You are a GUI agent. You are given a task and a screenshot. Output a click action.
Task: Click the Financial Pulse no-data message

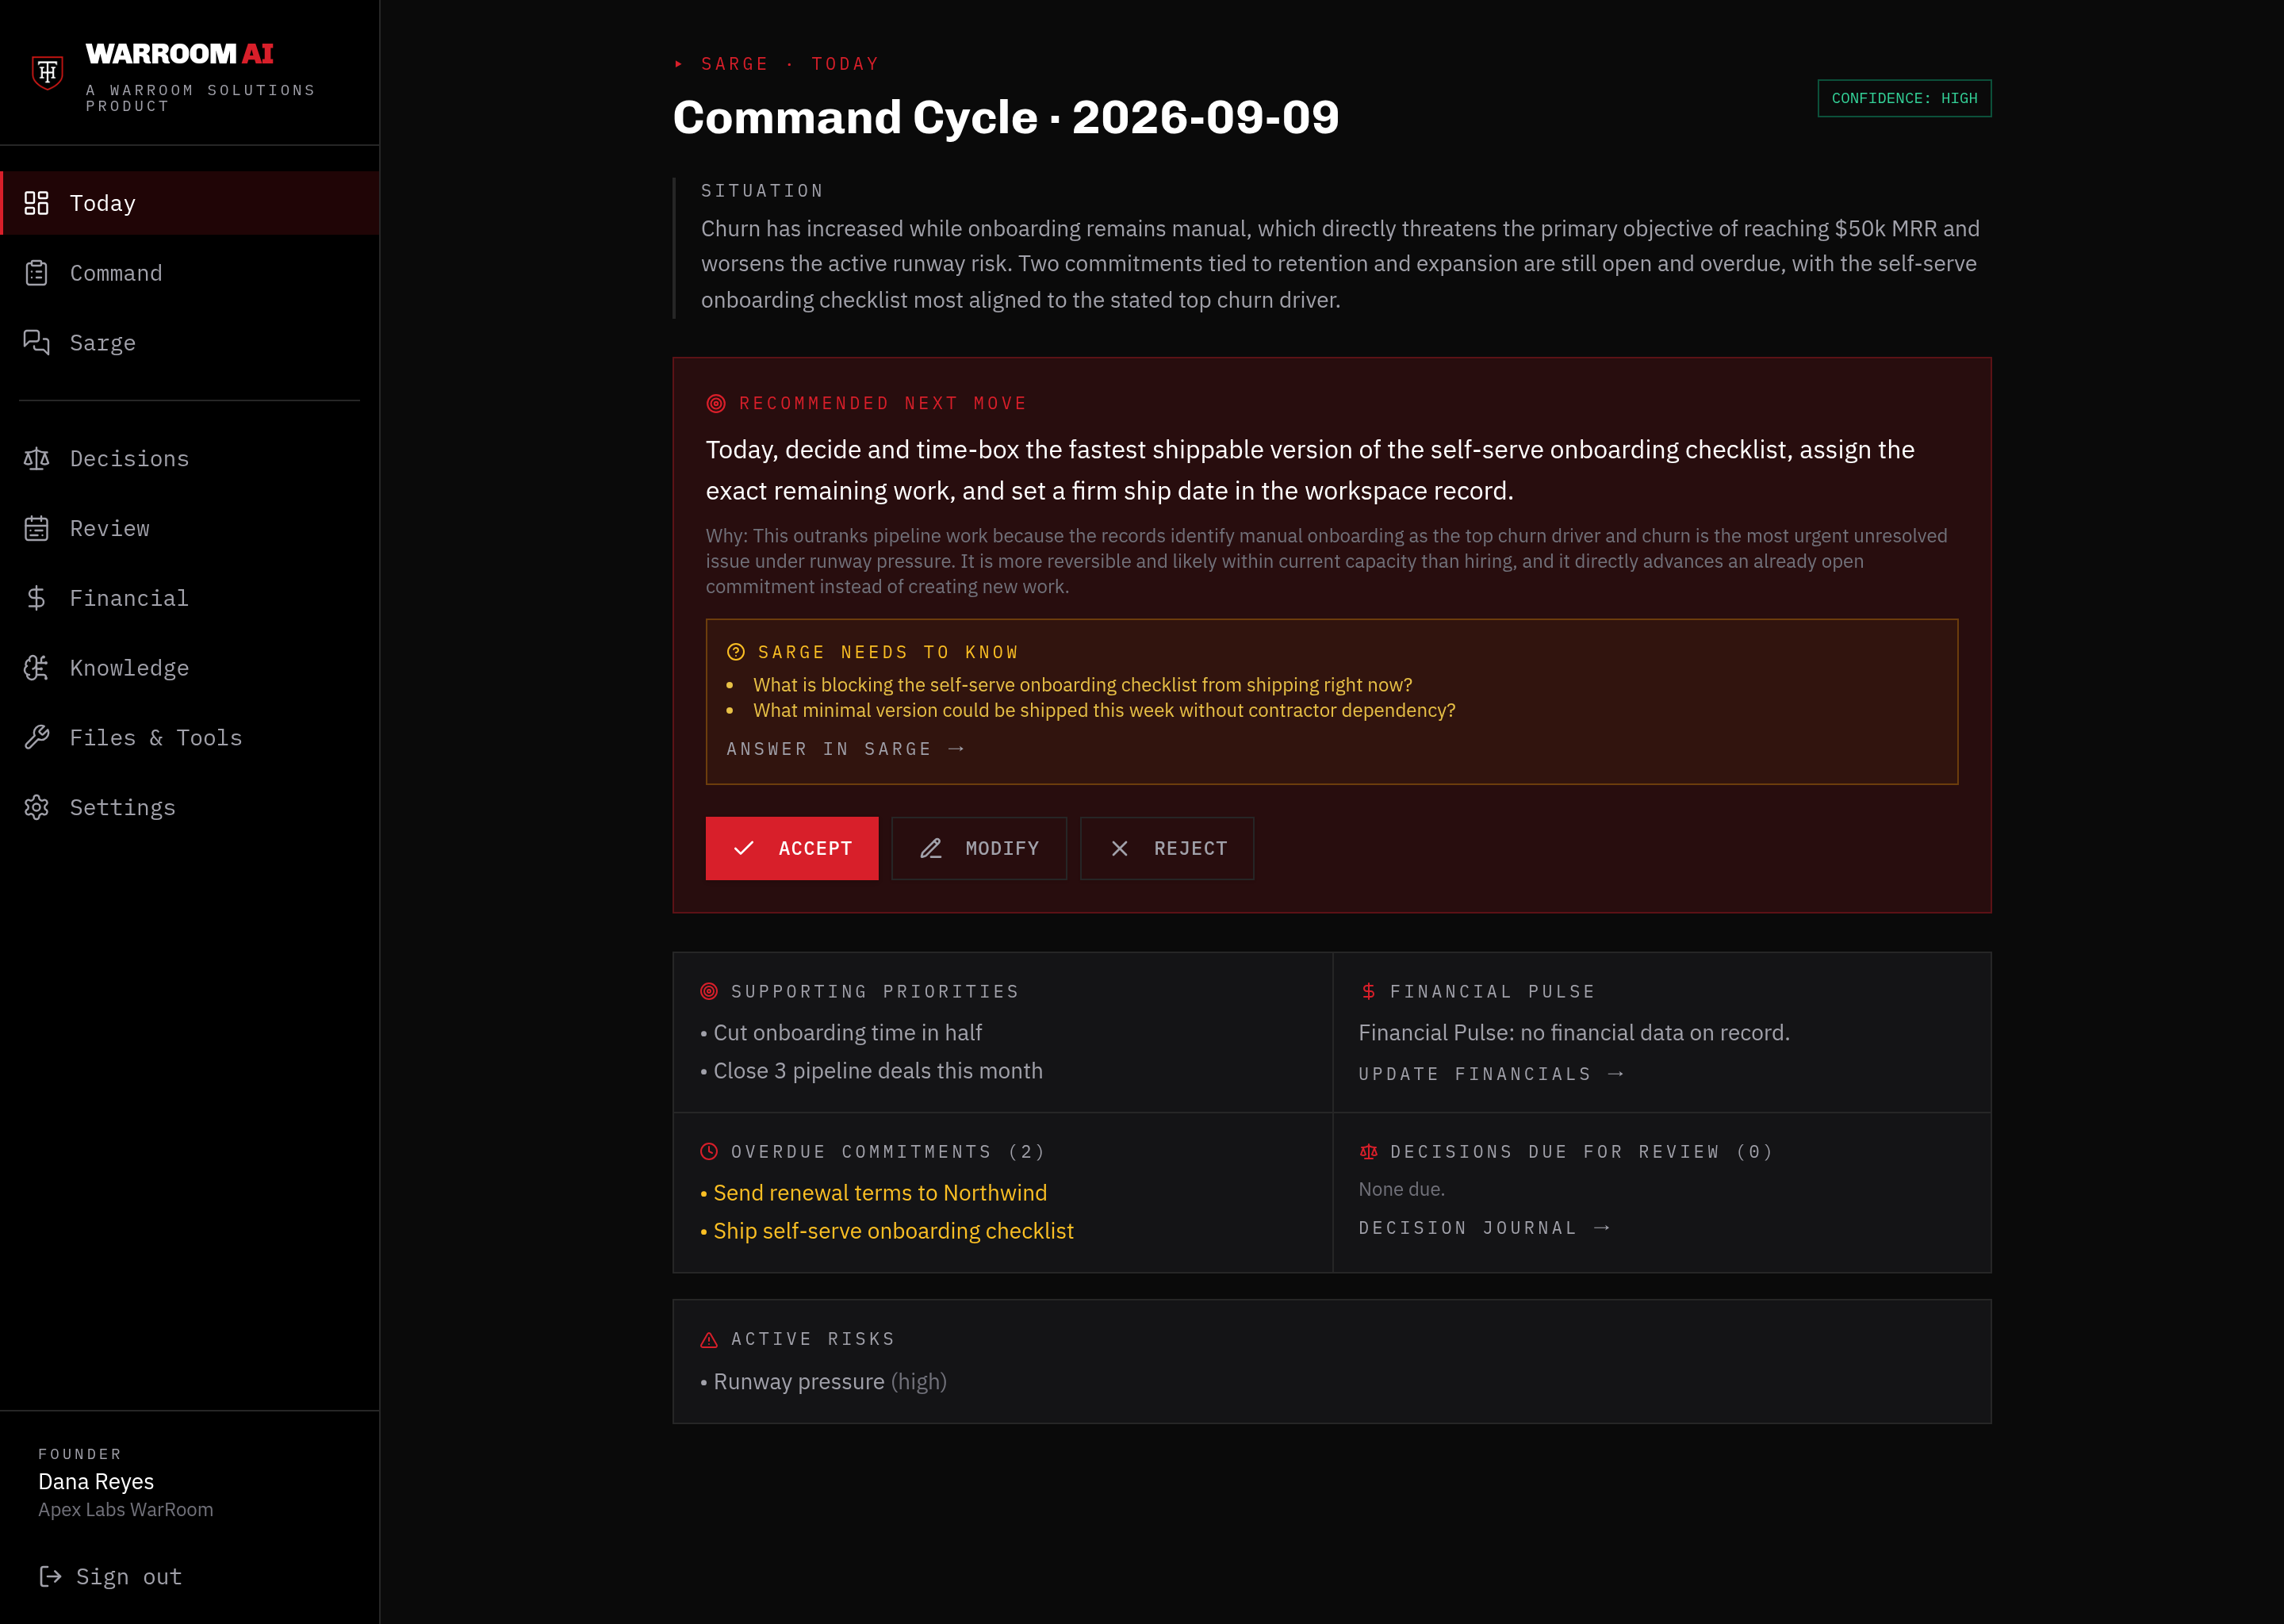[x=1574, y=1033]
